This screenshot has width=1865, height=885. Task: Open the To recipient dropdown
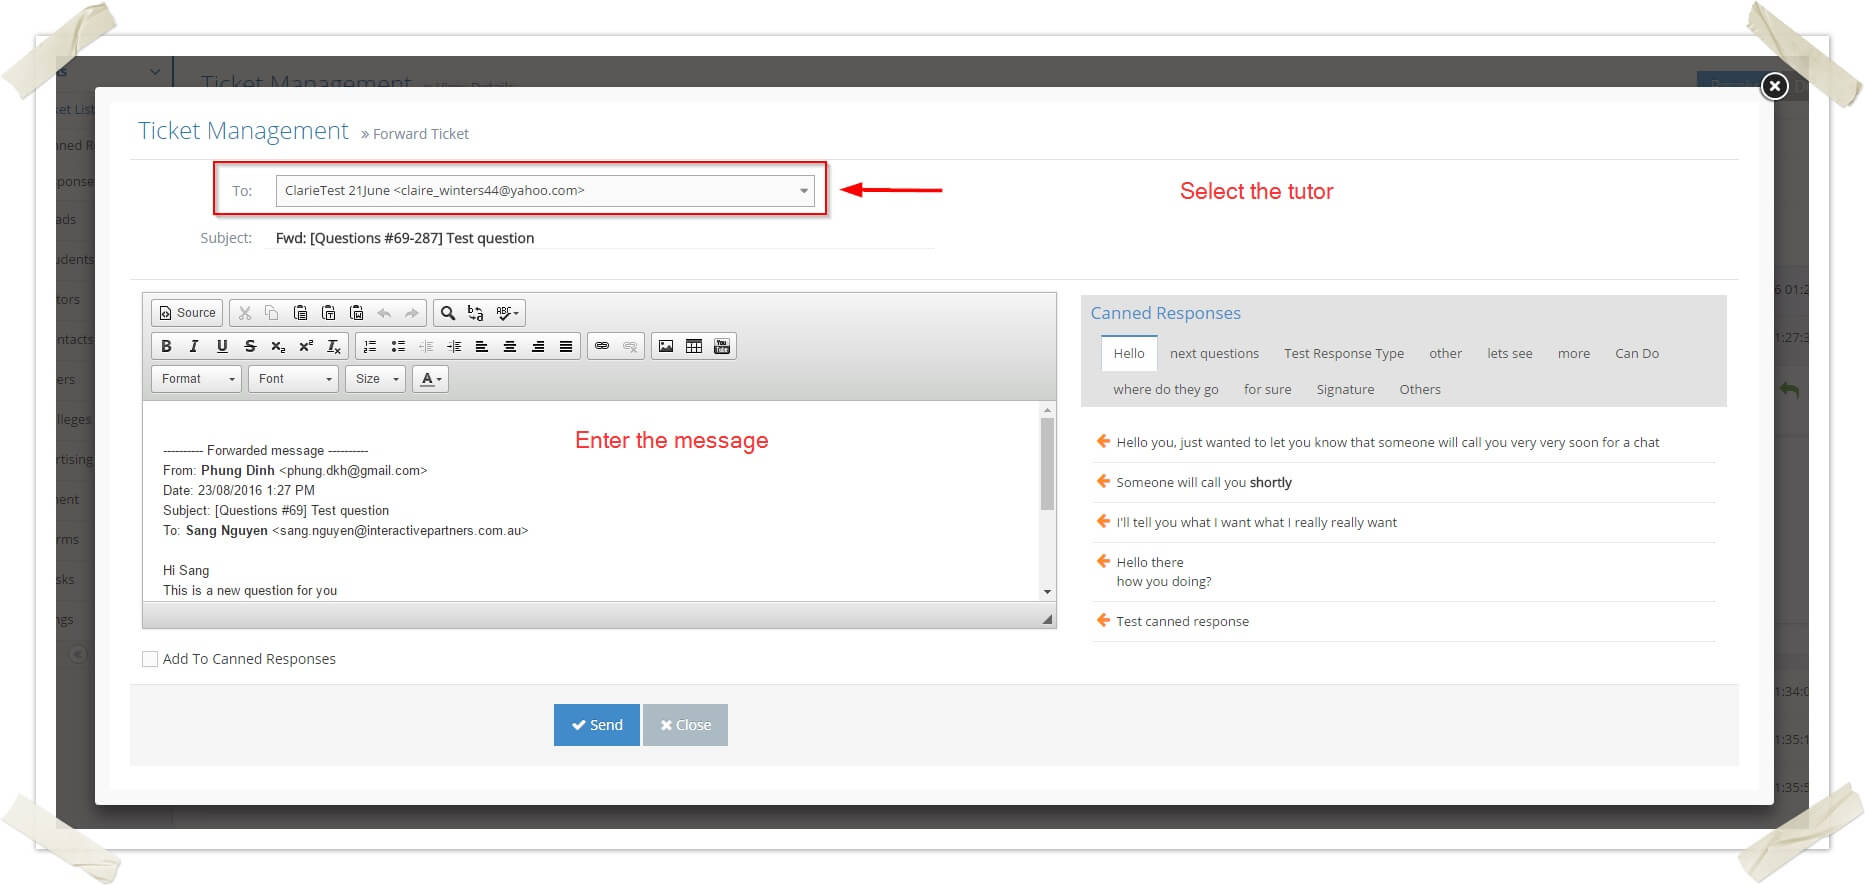545,190
